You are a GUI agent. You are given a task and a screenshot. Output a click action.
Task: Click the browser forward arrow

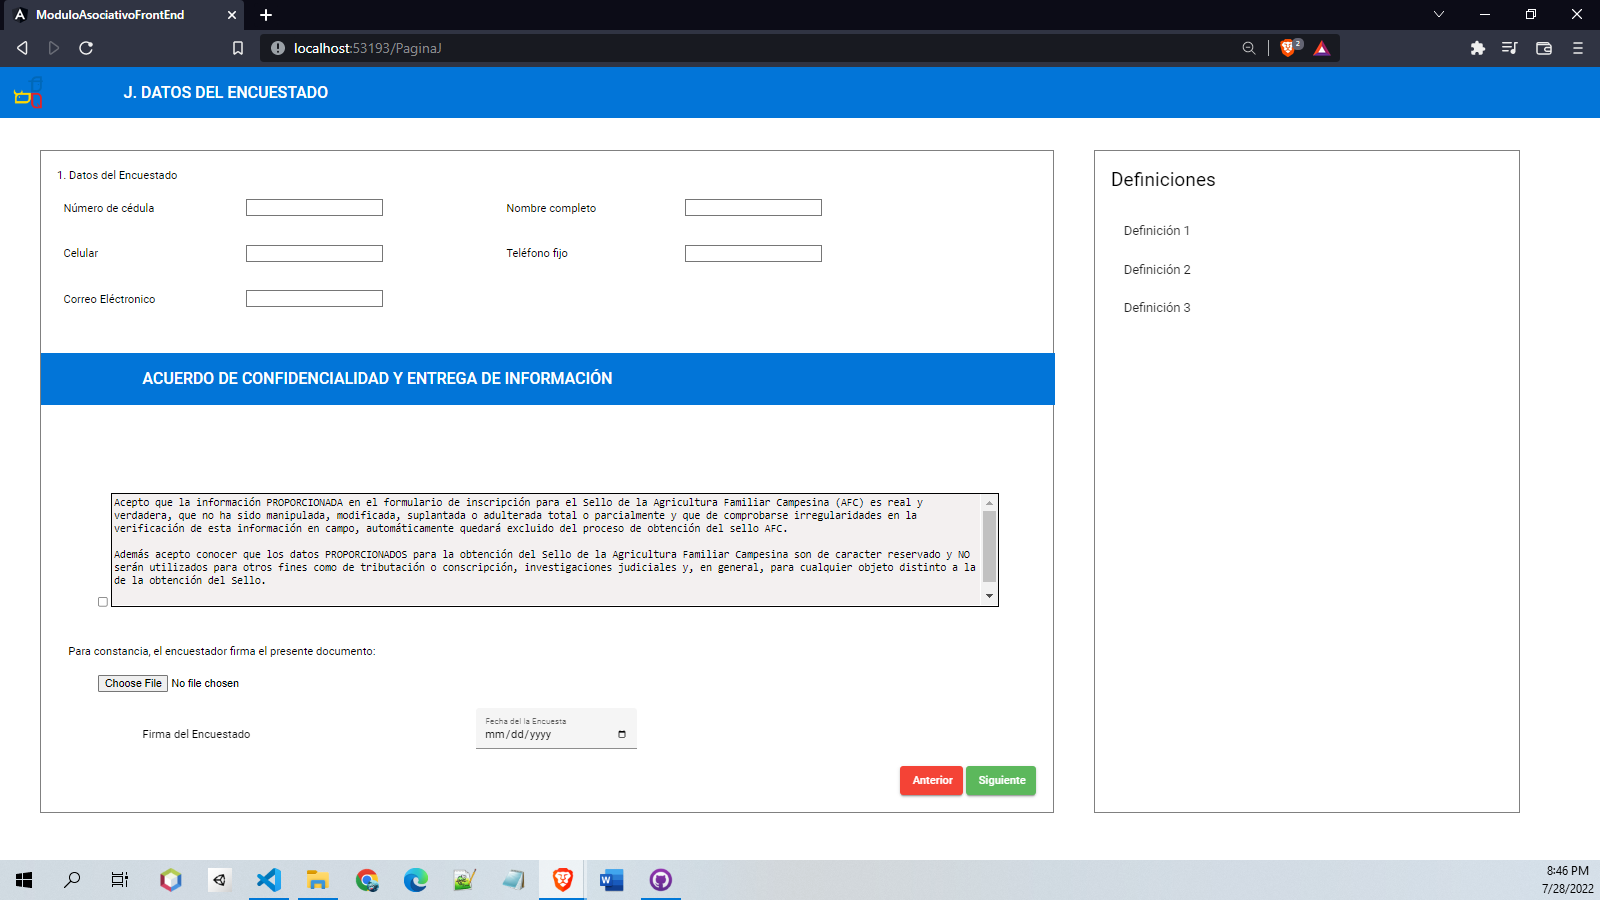(54, 48)
